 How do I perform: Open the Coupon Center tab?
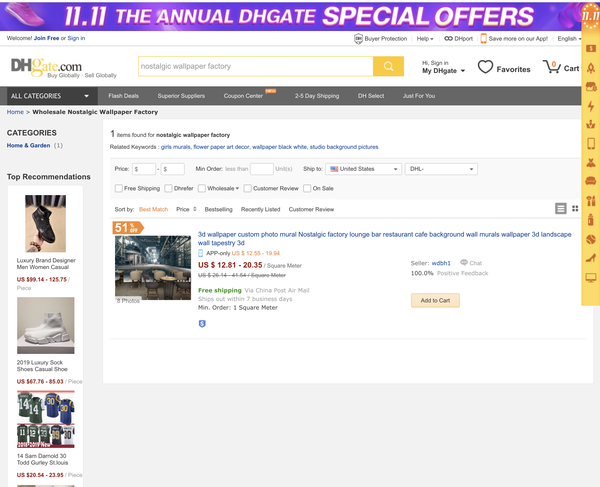coord(243,96)
